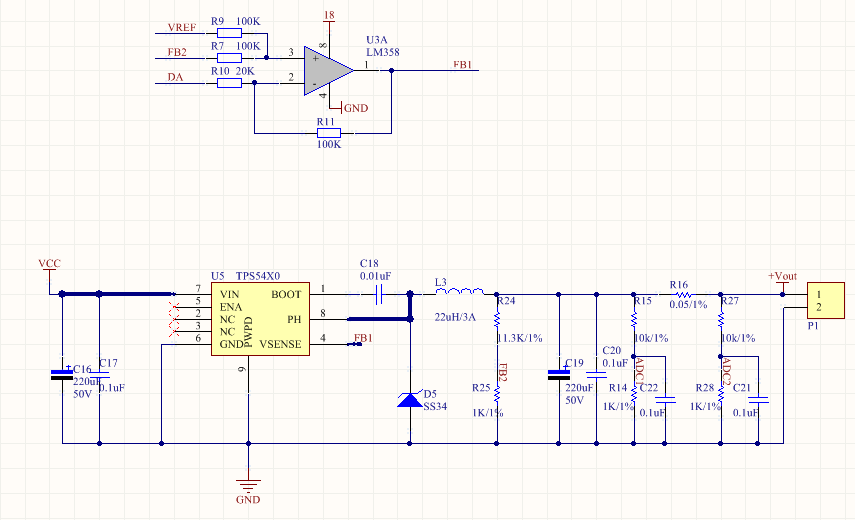Click the TPS54X0 regulator IC body

click(x=260, y=319)
